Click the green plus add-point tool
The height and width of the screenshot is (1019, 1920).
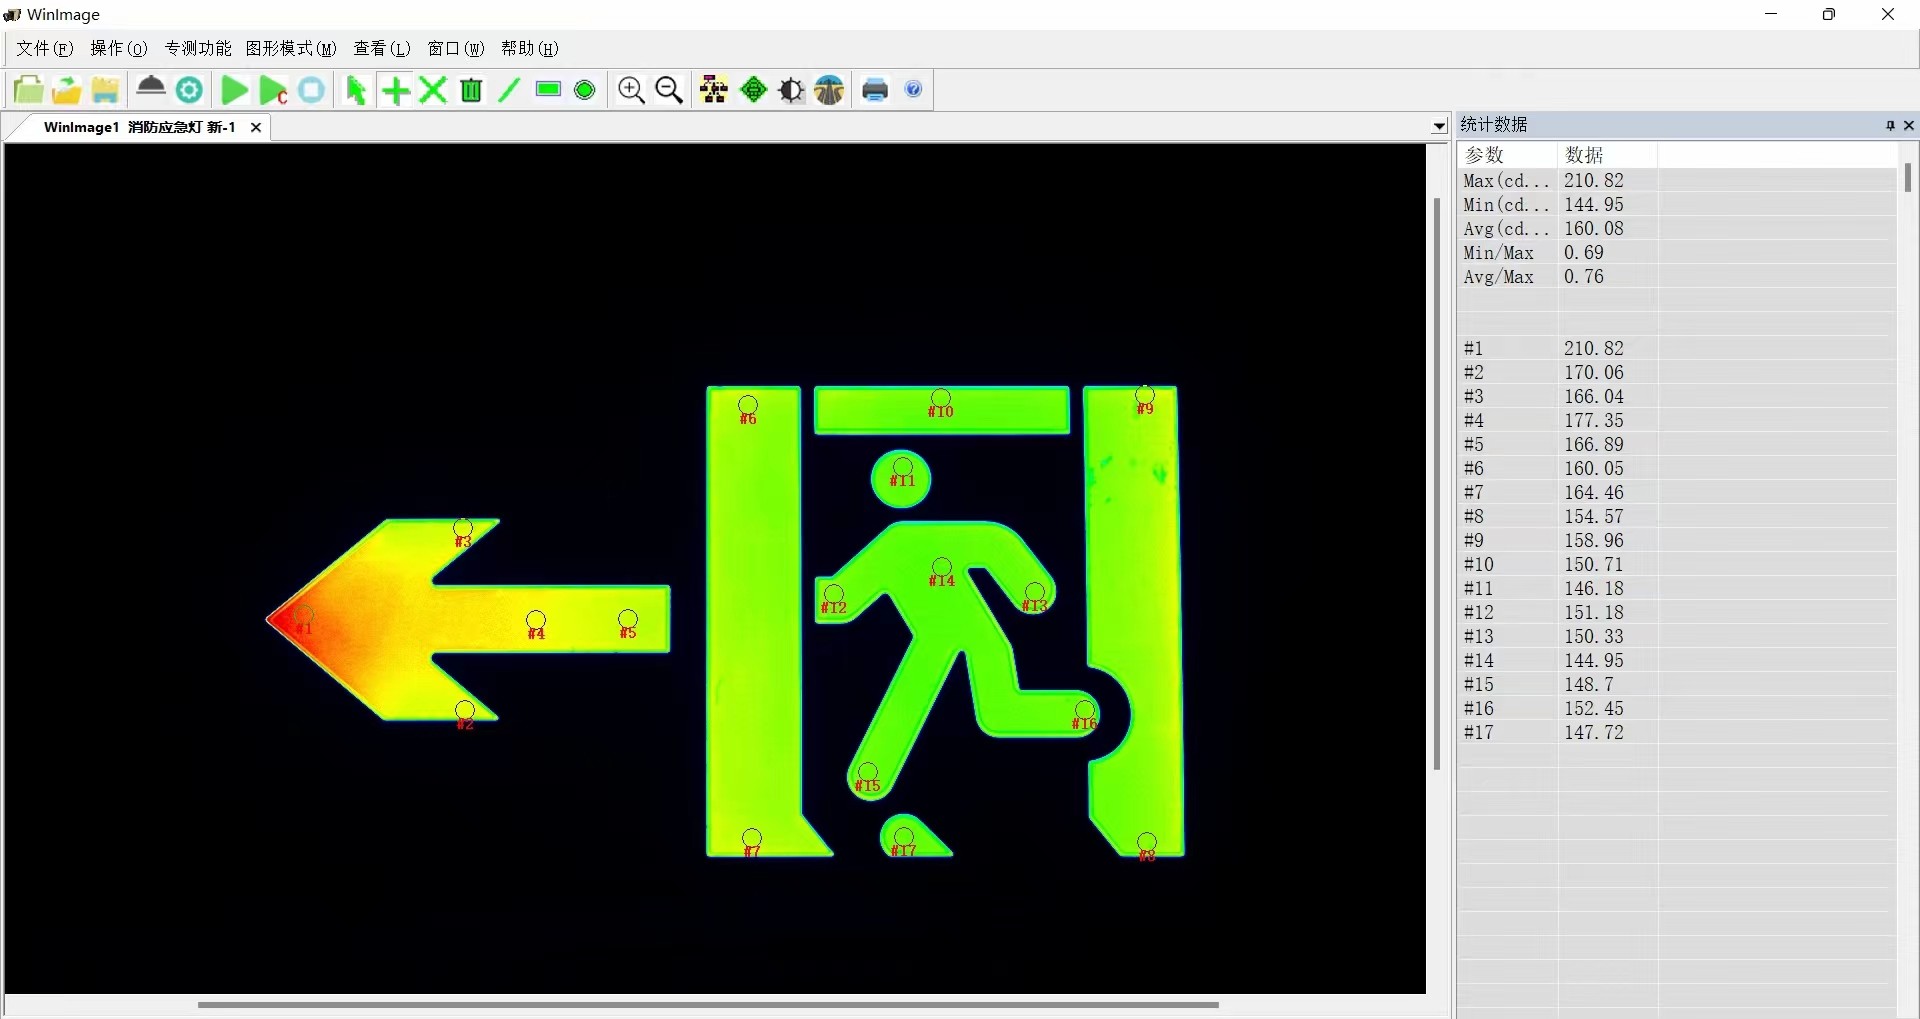click(396, 91)
